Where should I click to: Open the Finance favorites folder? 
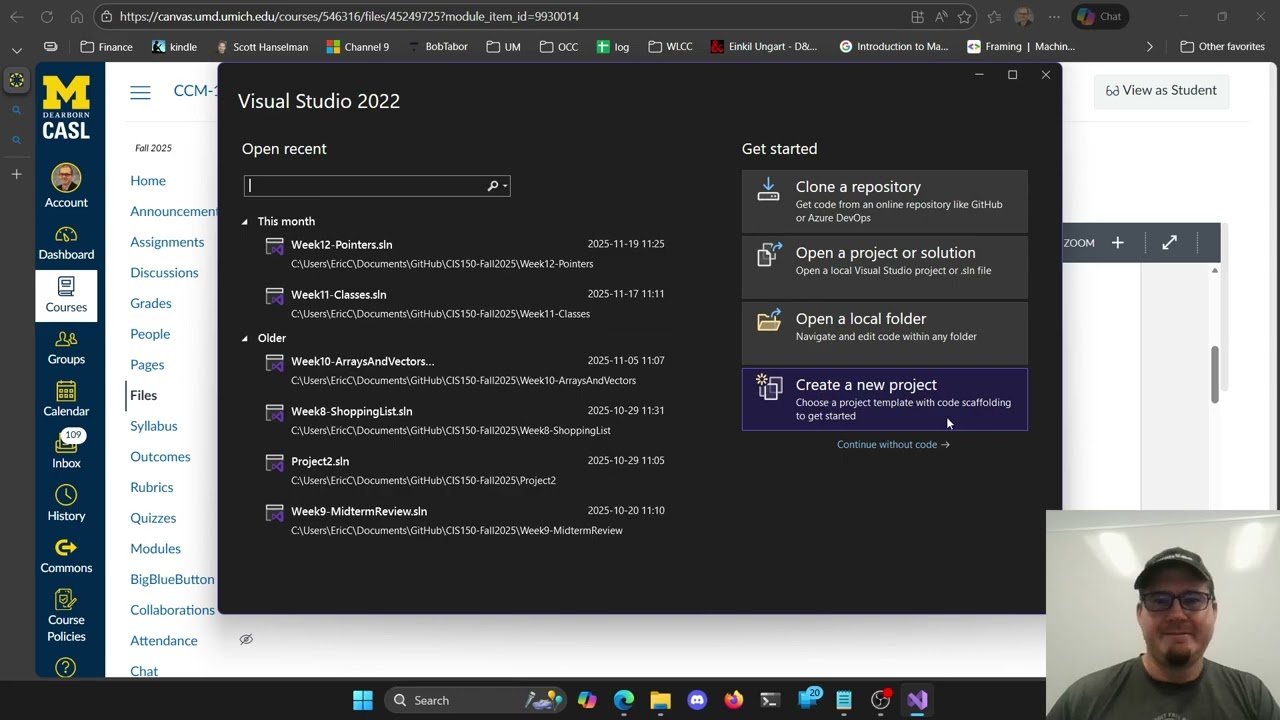pyautogui.click(x=106, y=47)
